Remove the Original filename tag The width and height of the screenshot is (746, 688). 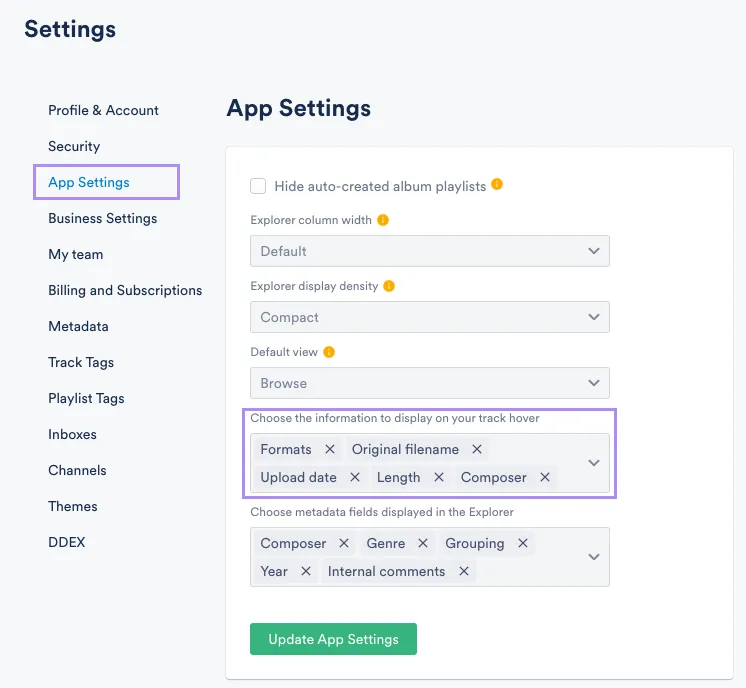click(x=477, y=450)
